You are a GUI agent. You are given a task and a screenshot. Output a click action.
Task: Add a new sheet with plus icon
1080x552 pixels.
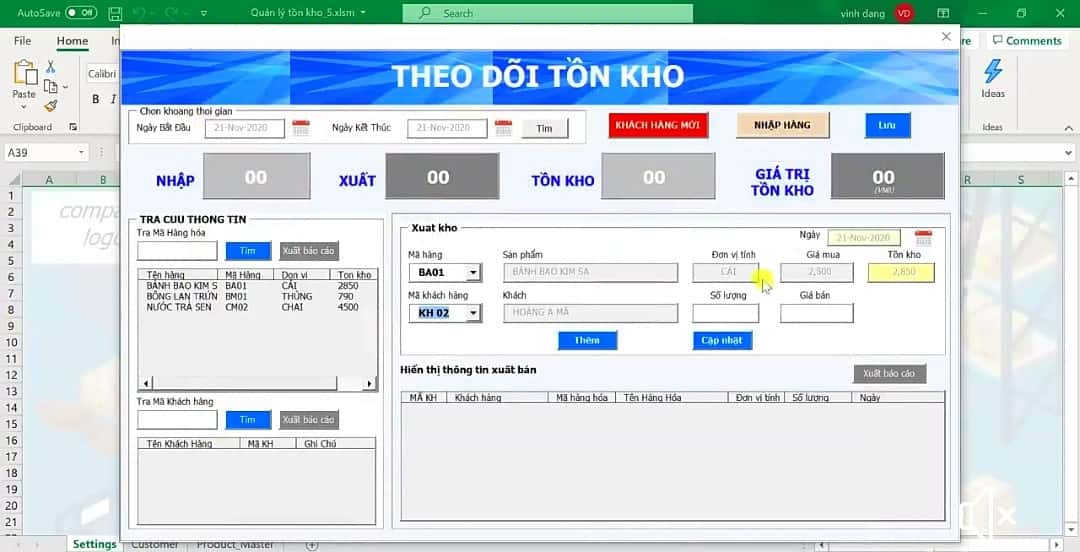coord(311,544)
